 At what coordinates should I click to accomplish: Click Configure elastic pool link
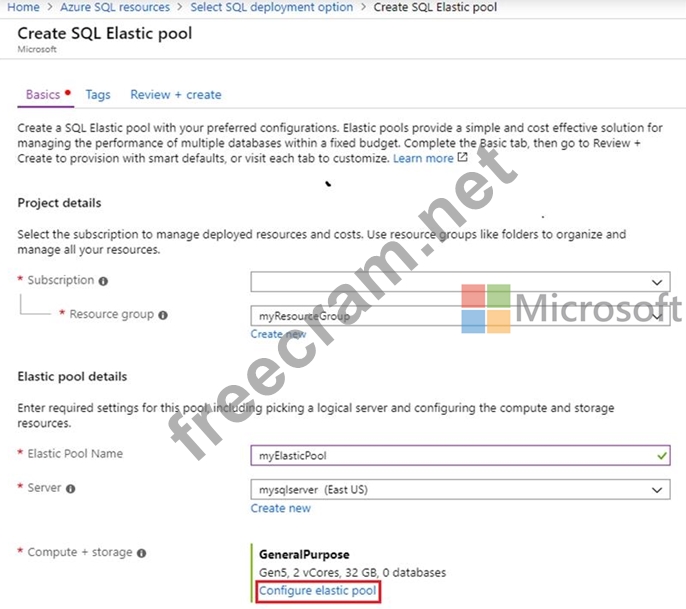[x=318, y=591]
